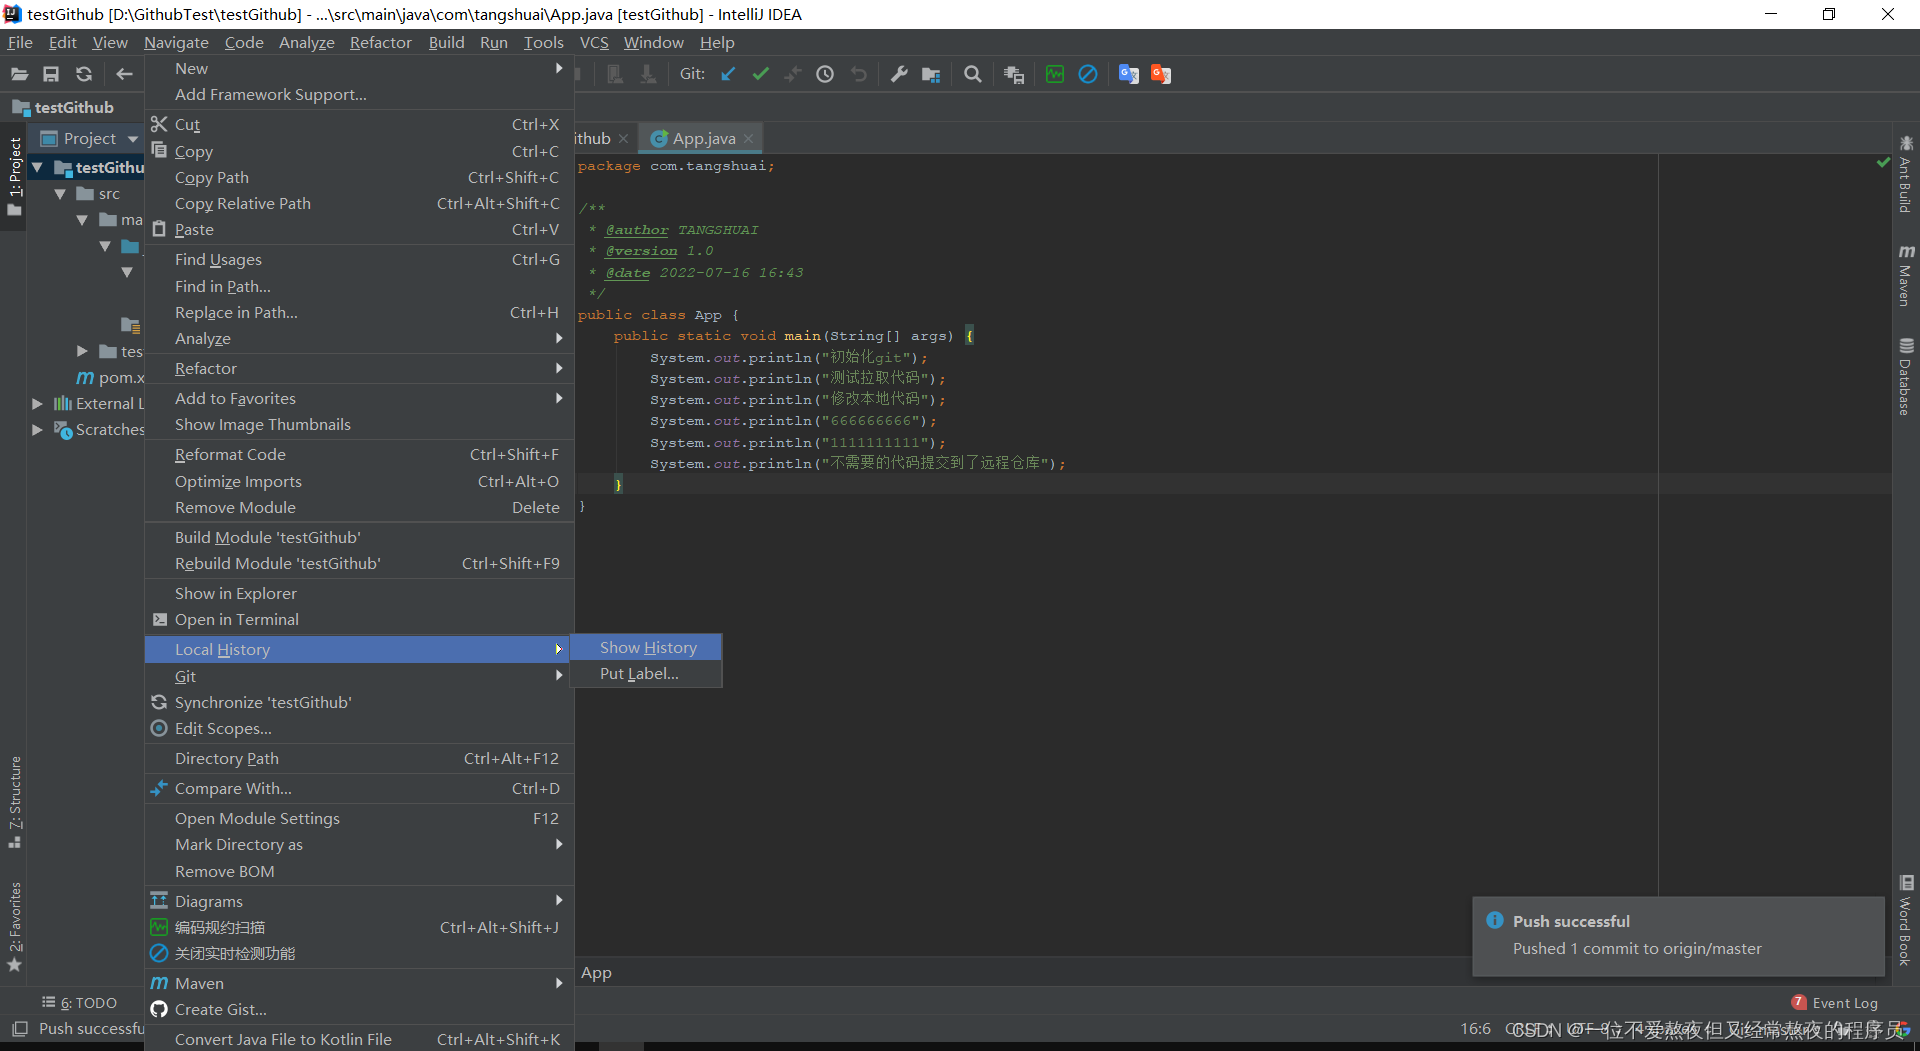Switch to App.java editor tab

(x=702, y=139)
